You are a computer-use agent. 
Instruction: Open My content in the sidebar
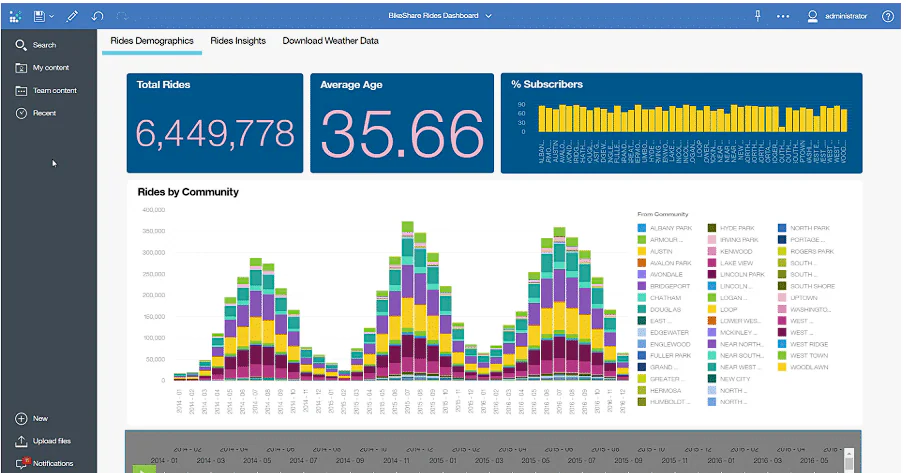click(42, 68)
